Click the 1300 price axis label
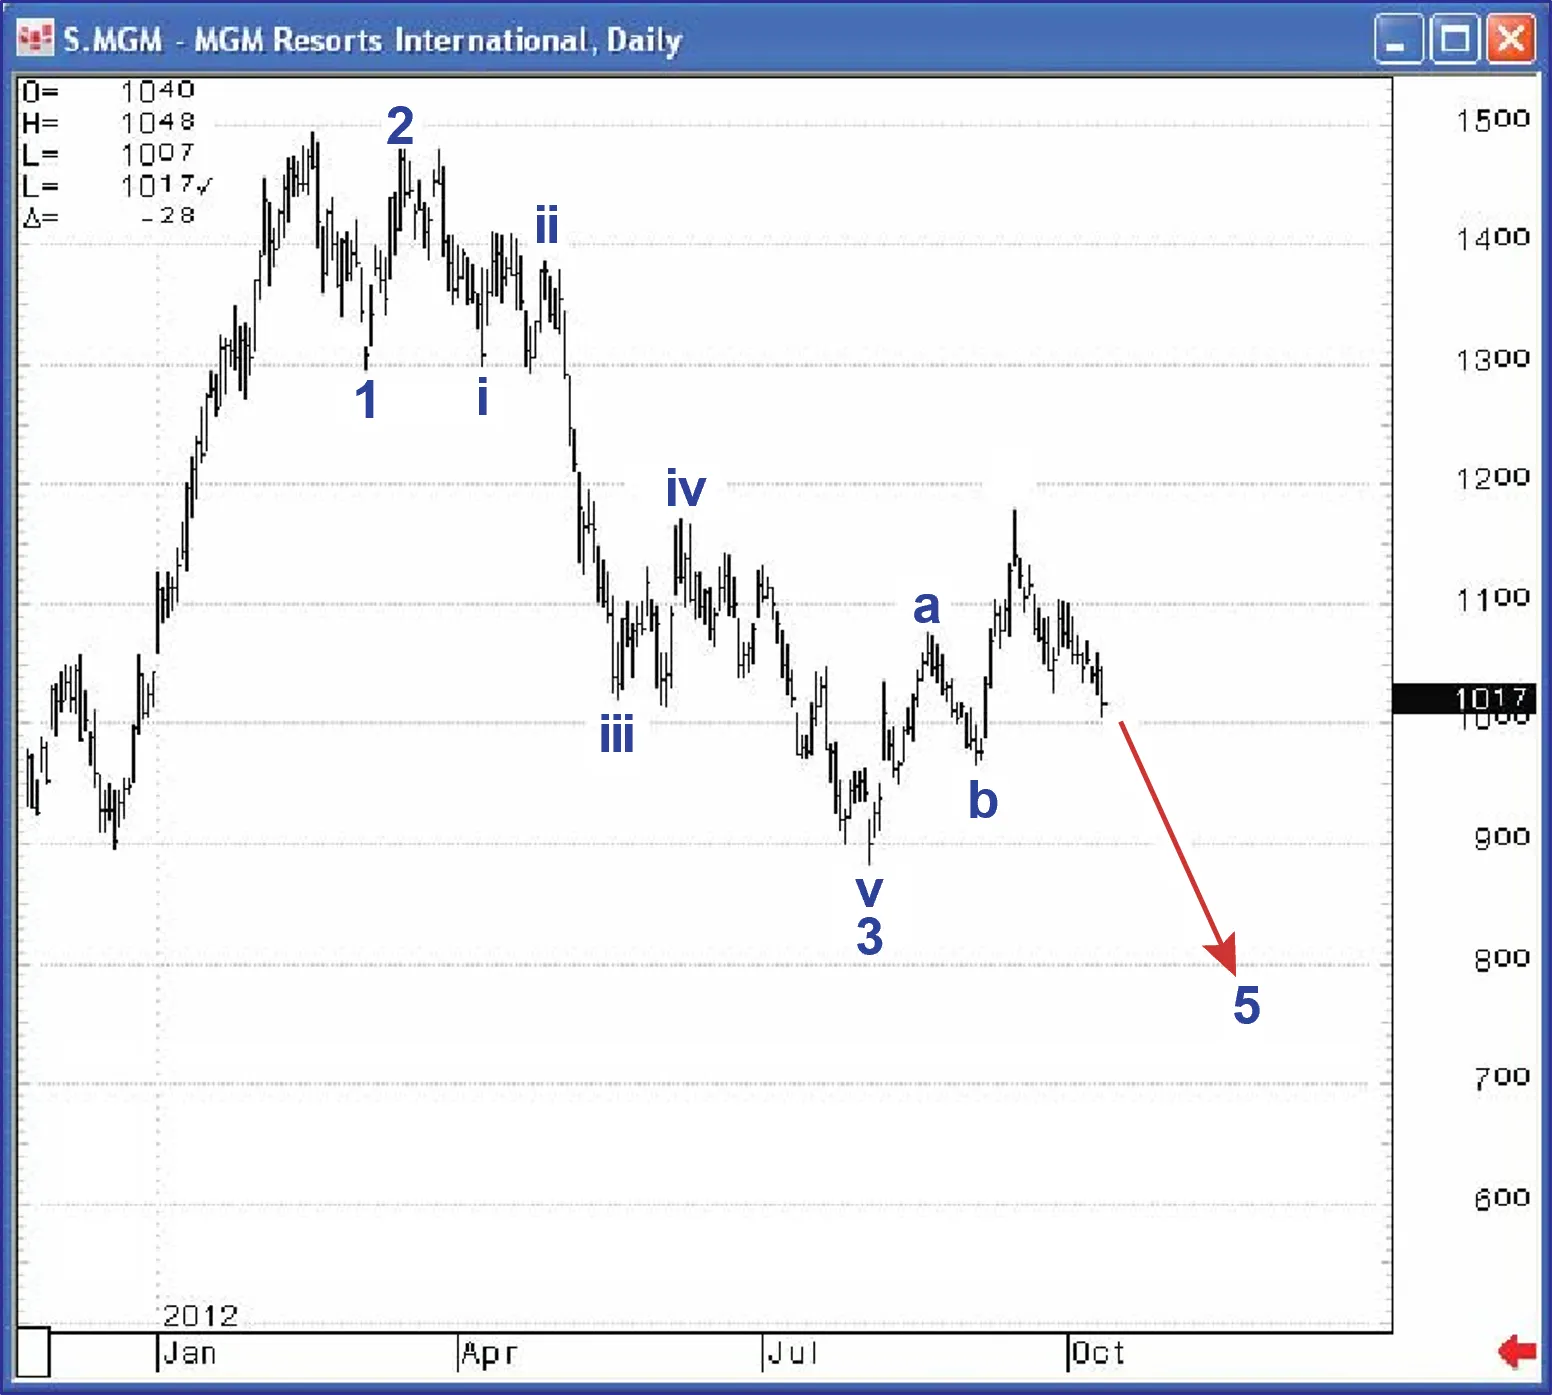This screenshot has width=1552, height=1395. pos(1493,359)
